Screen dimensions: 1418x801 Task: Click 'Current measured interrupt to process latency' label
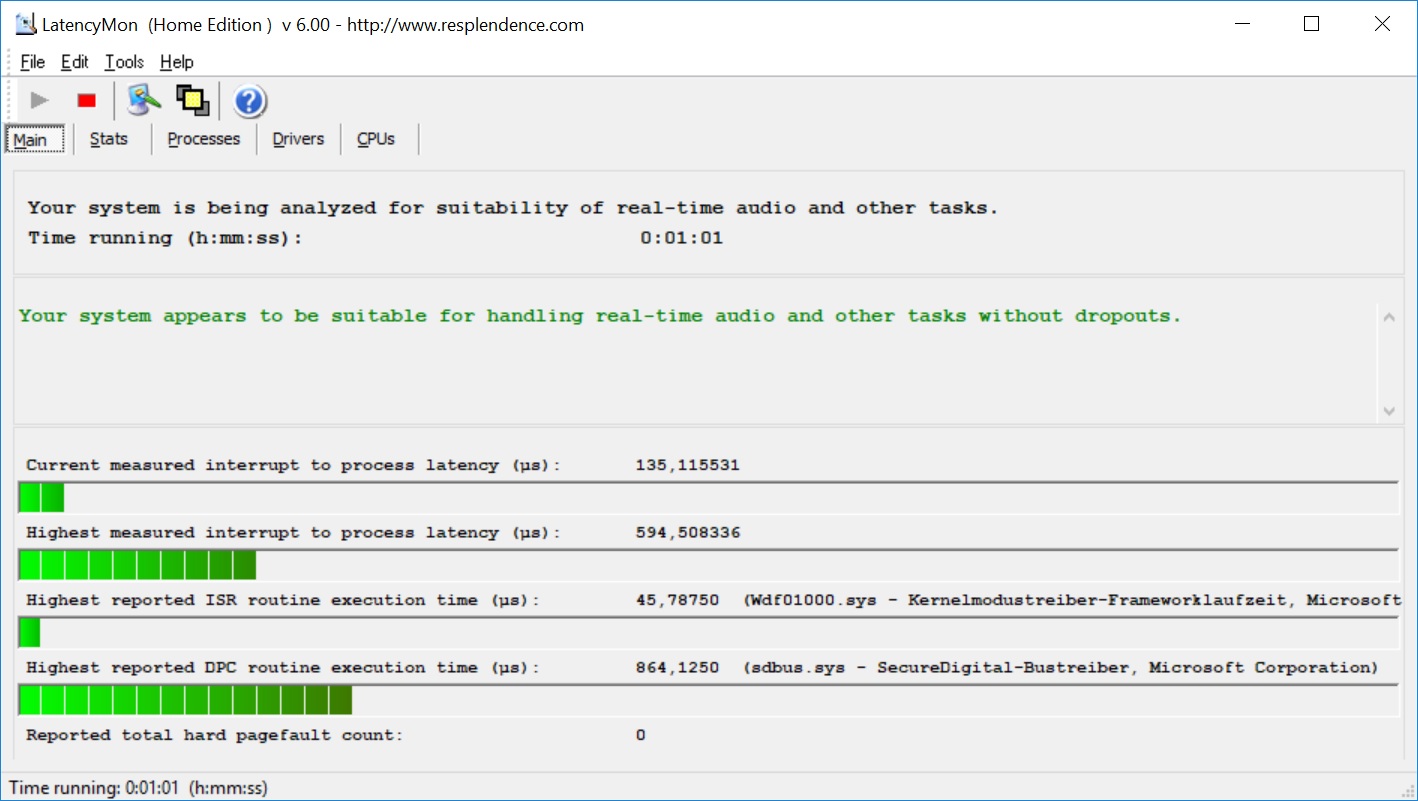(294, 465)
